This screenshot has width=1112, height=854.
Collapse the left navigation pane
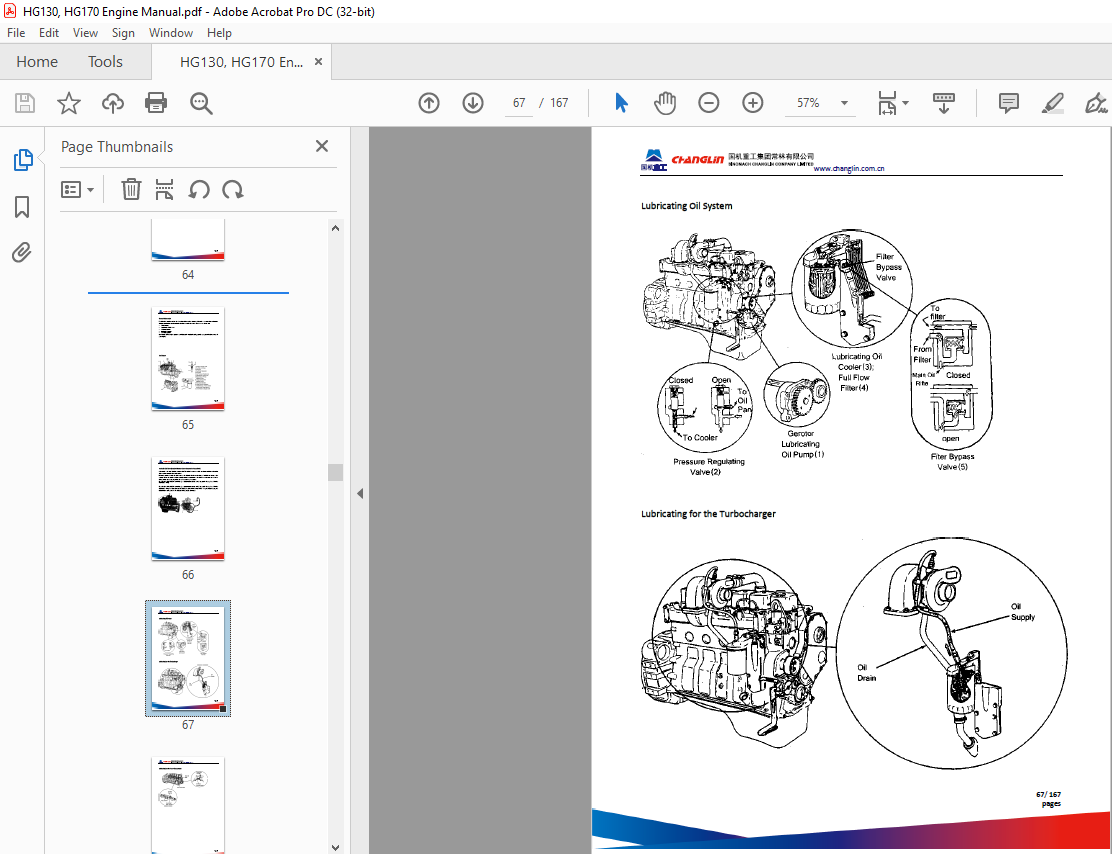(x=360, y=494)
